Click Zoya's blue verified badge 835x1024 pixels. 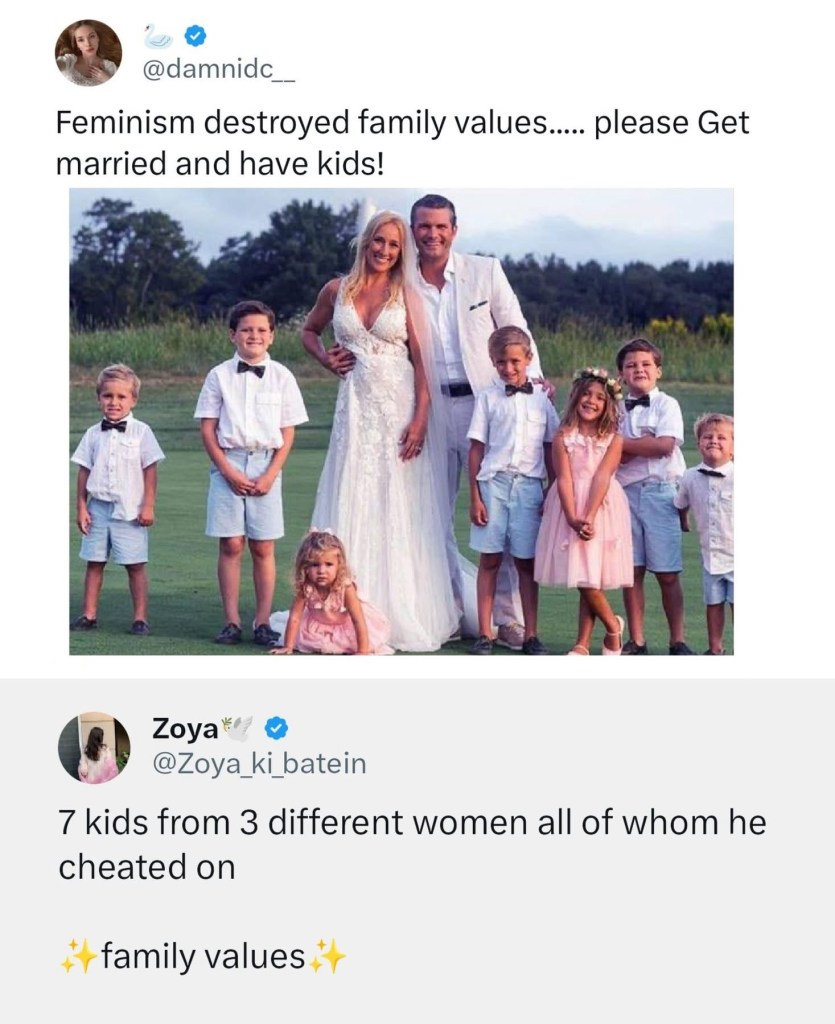coord(276,729)
